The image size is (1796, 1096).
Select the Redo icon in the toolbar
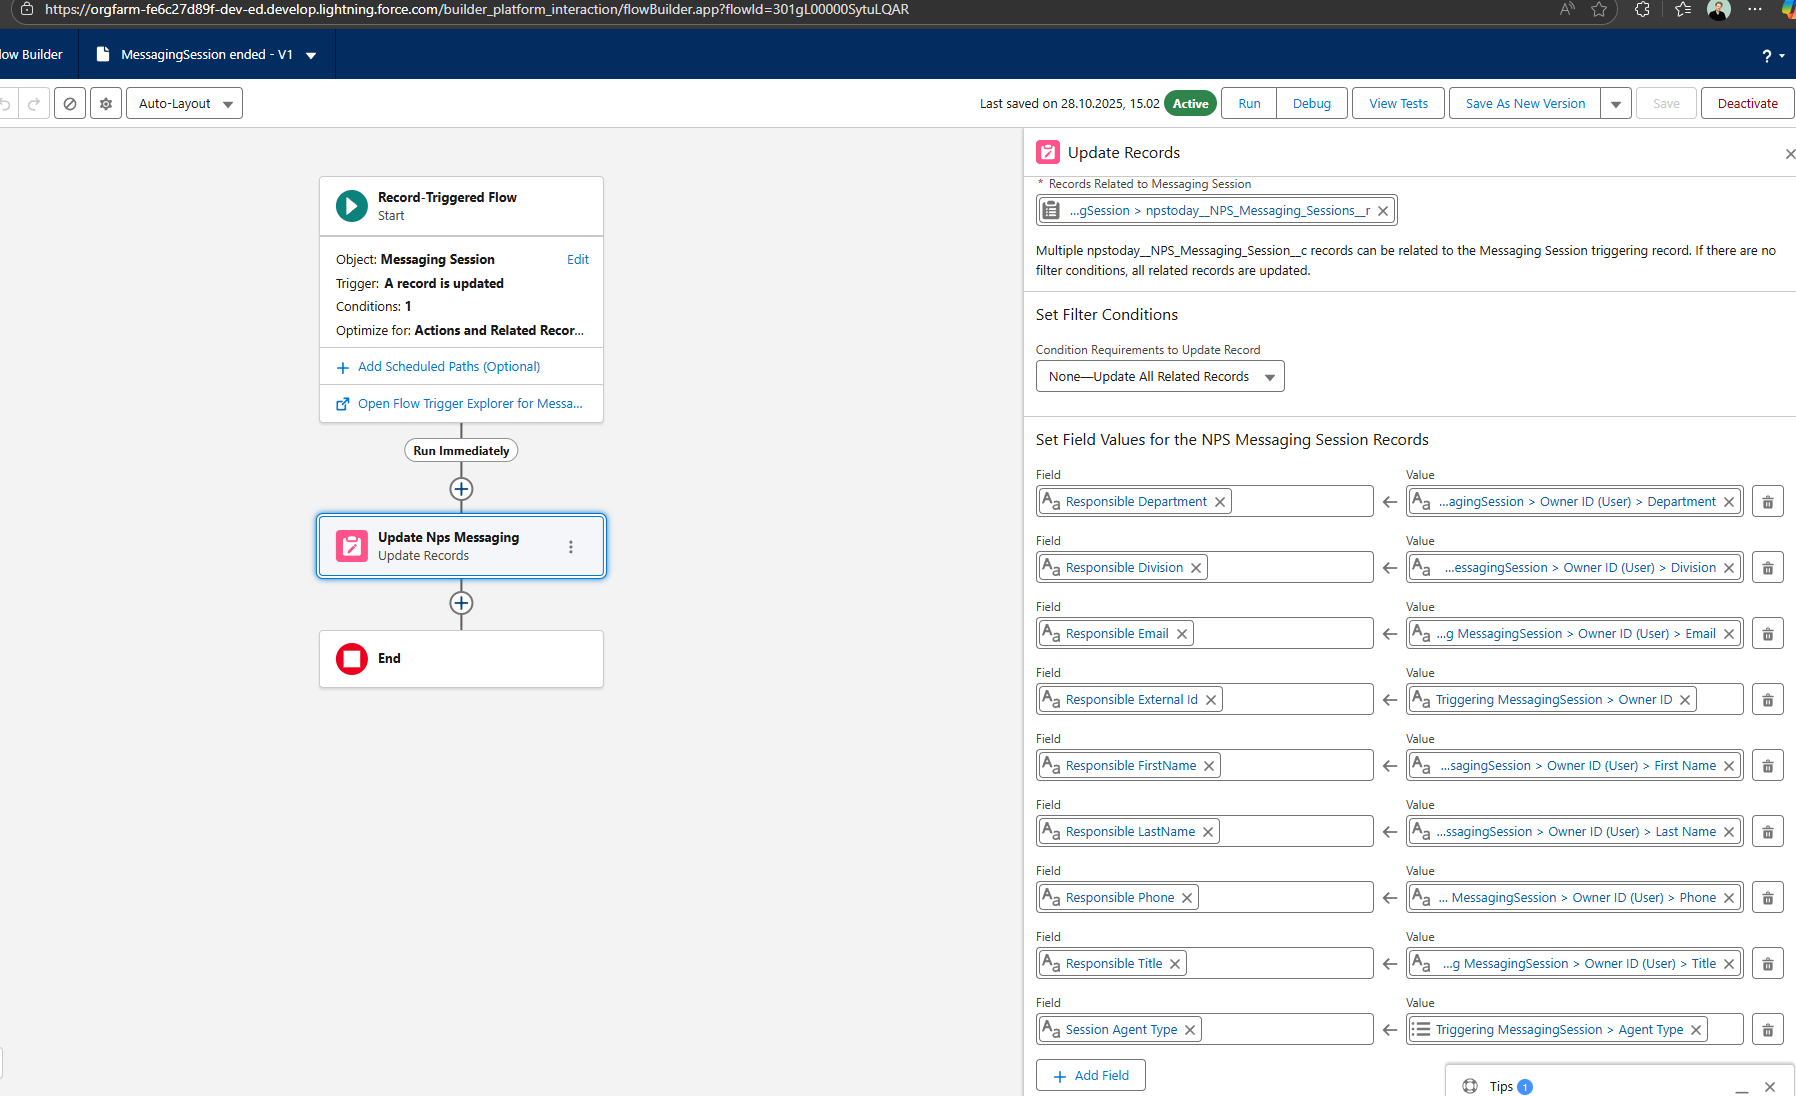pos(34,103)
